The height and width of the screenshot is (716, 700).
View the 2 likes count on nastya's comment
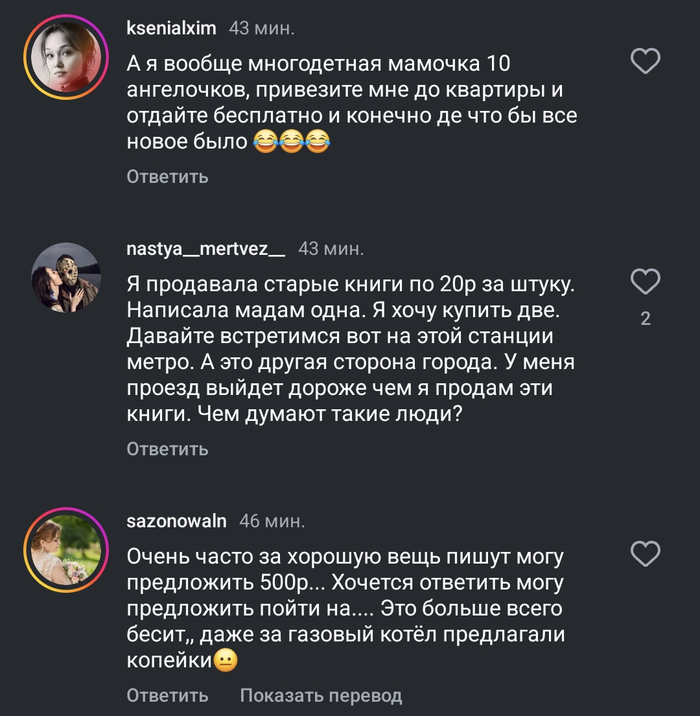coord(645,320)
